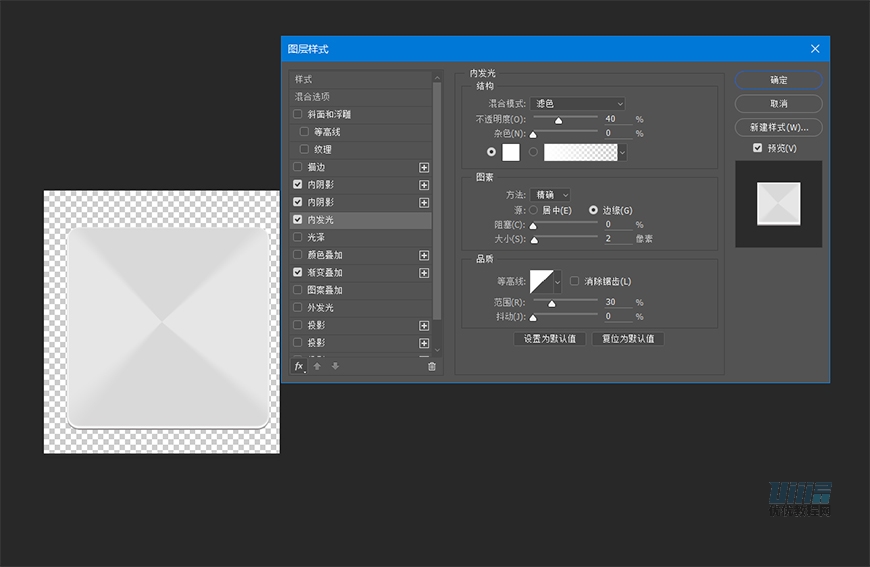Viewport: 870px width, 567px height.
Task: Tick the 等高线 sub-option checkbox
Action: click(x=304, y=131)
